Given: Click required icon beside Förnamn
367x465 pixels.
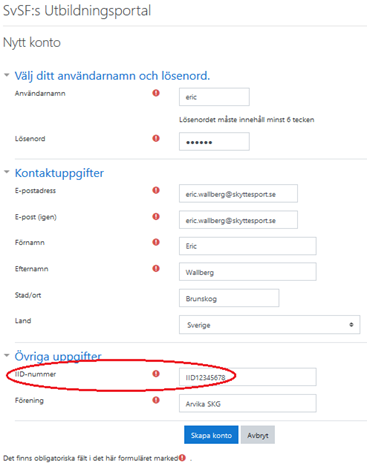Looking at the screenshot, I should point(156,242).
